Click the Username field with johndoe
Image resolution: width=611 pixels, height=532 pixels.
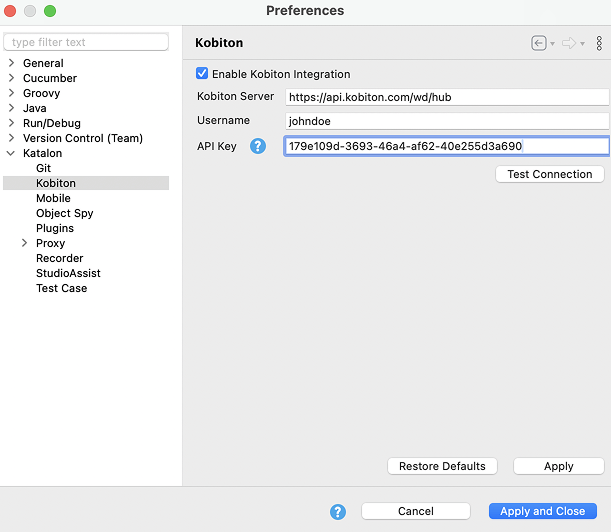point(447,121)
